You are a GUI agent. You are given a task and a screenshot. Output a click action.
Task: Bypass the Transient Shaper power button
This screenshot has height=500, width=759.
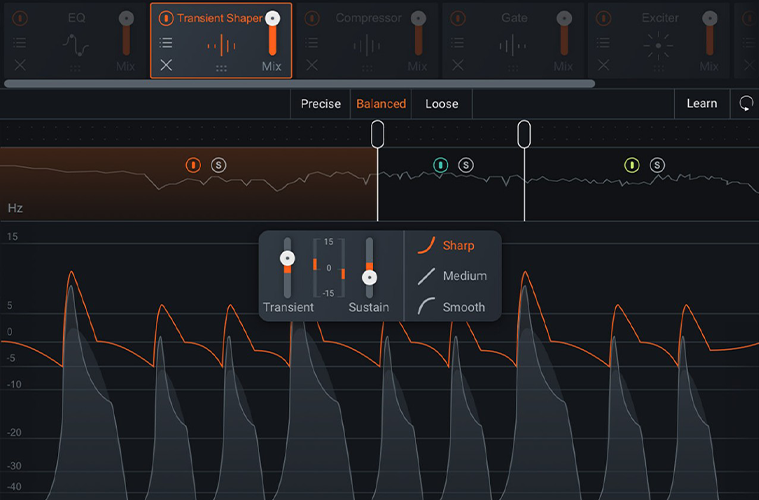[166, 18]
